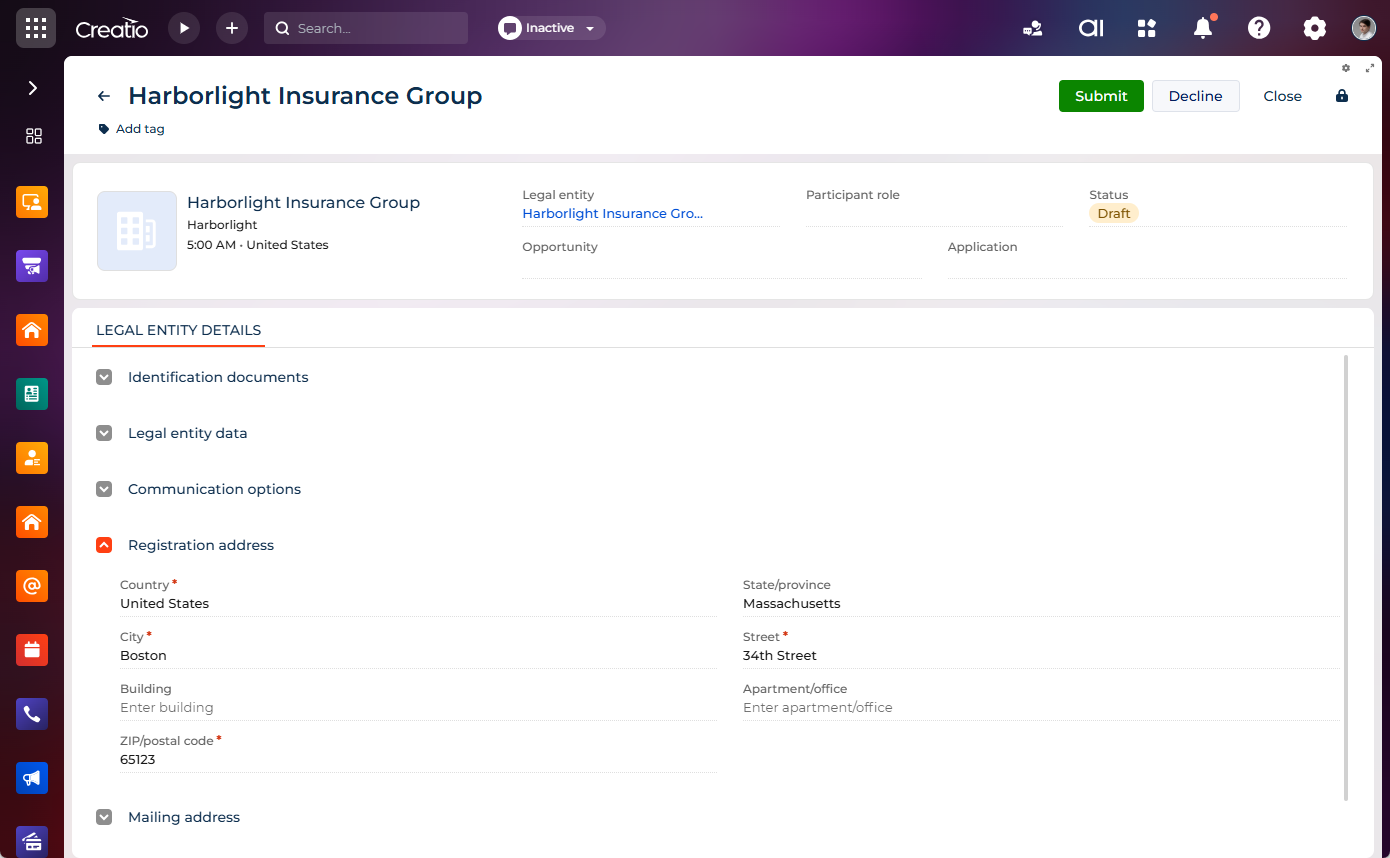Screen dimensions: 1390x858
Task: Select the LEGAL ENTITY DETAILS tab
Action: point(178,330)
